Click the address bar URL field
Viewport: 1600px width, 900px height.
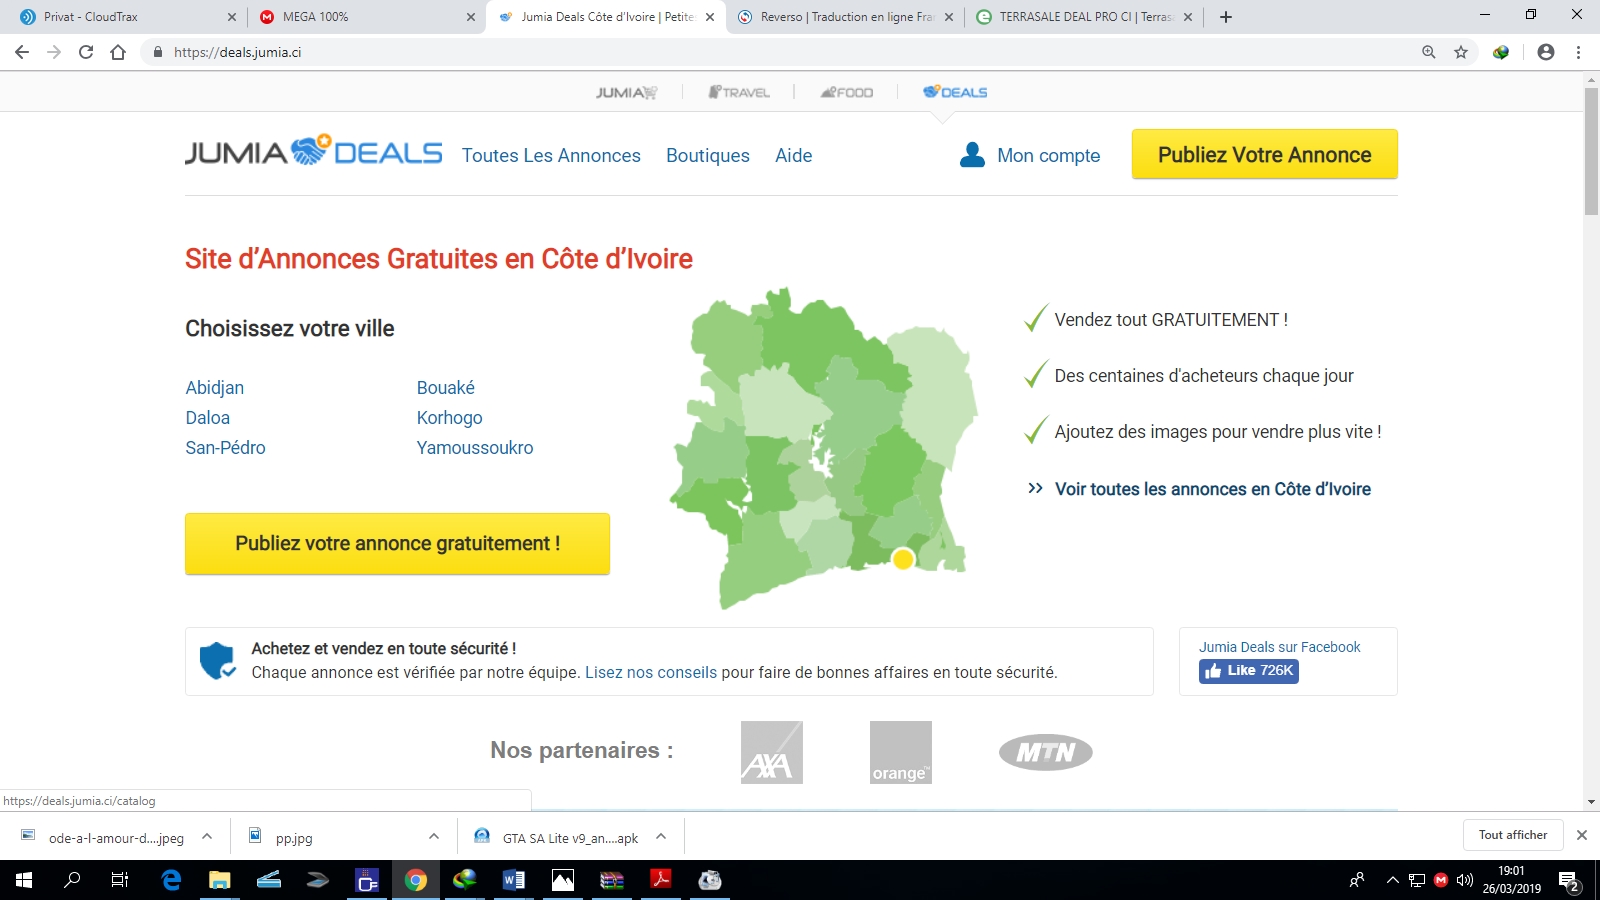tap(700, 52)
